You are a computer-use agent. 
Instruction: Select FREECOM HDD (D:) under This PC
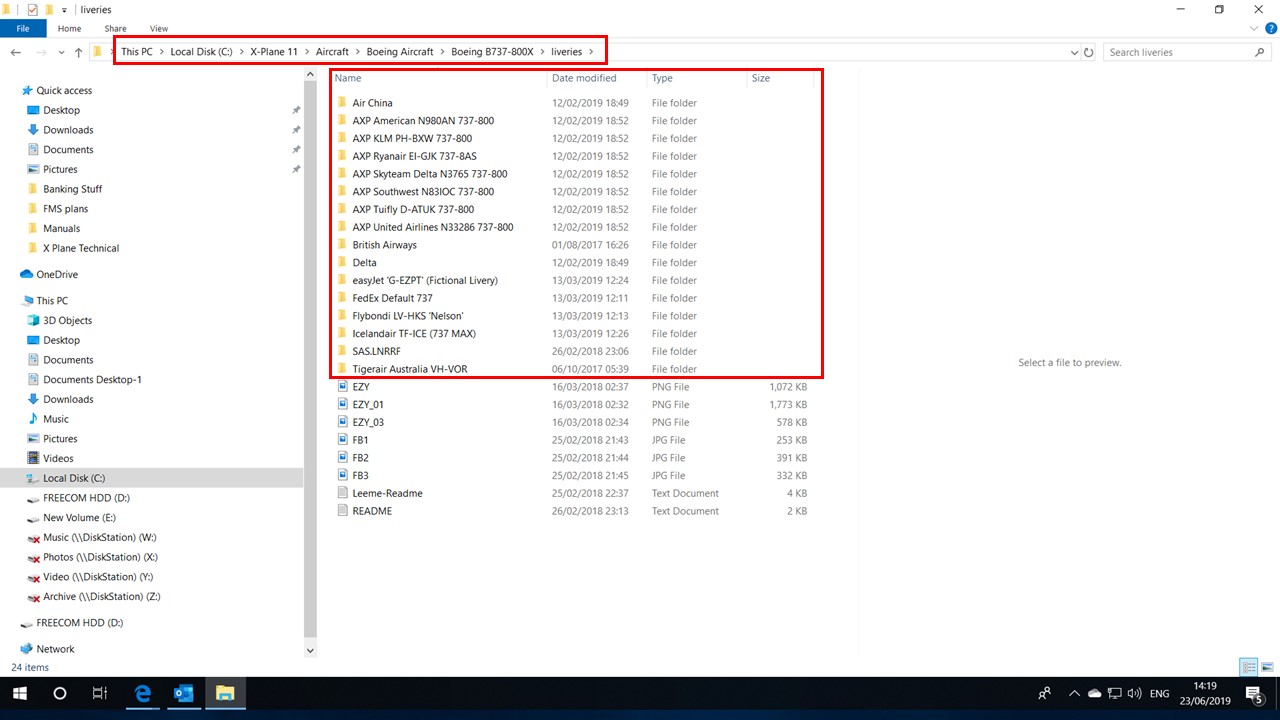click(86, 498)
